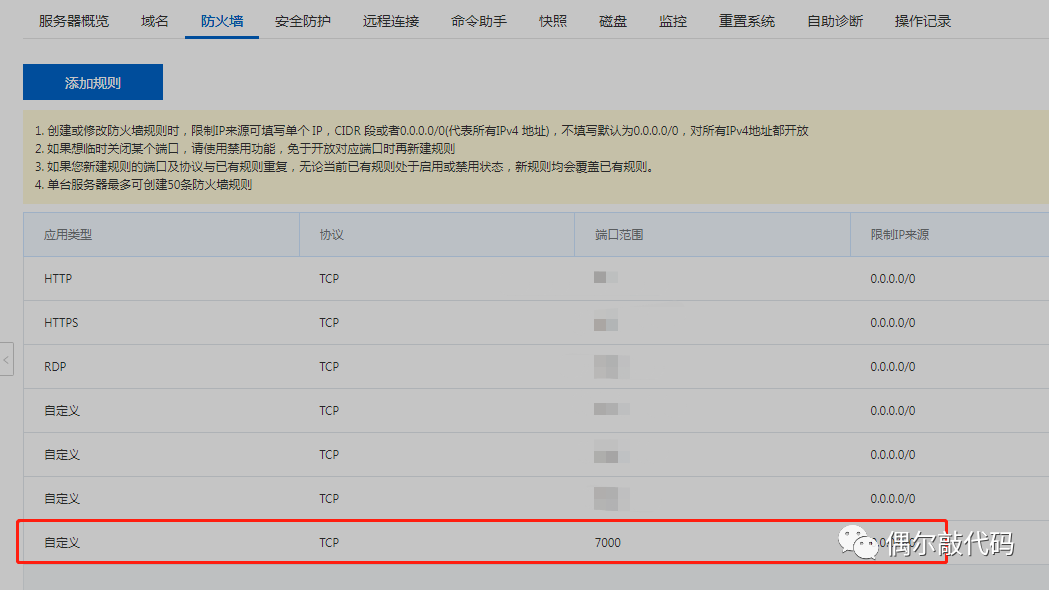
Task: Select the RDP application type cell
Action: [55, 367]
